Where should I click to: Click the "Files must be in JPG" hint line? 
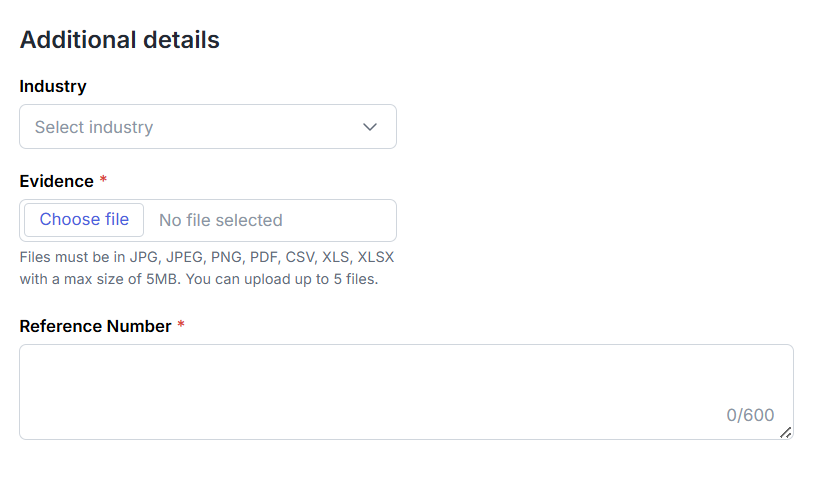click(x=207, y=257)
